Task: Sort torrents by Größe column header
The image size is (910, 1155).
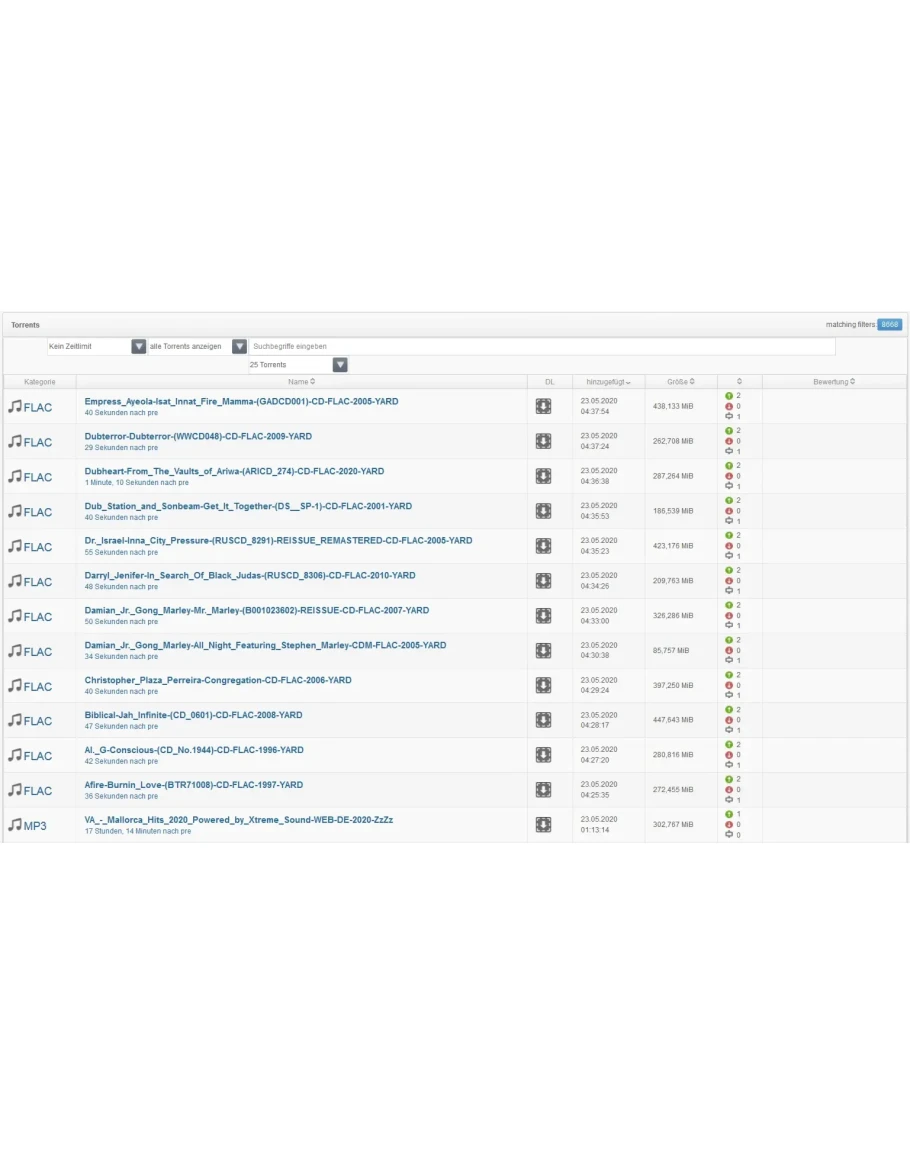Action: click(x=680, y=382)
